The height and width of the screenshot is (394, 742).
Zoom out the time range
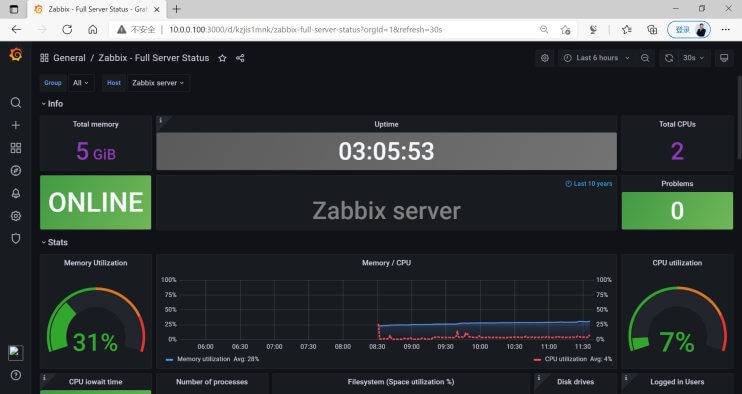click(x=645, y=58)
